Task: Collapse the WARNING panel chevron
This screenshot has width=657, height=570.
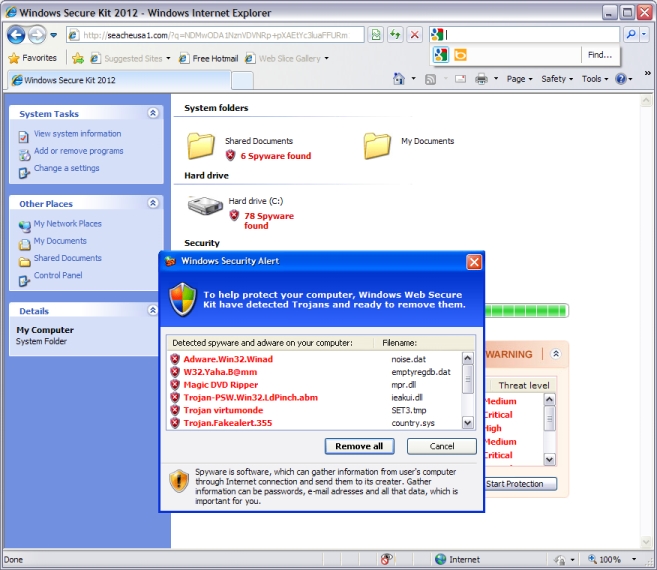Action: click(556, 354)
